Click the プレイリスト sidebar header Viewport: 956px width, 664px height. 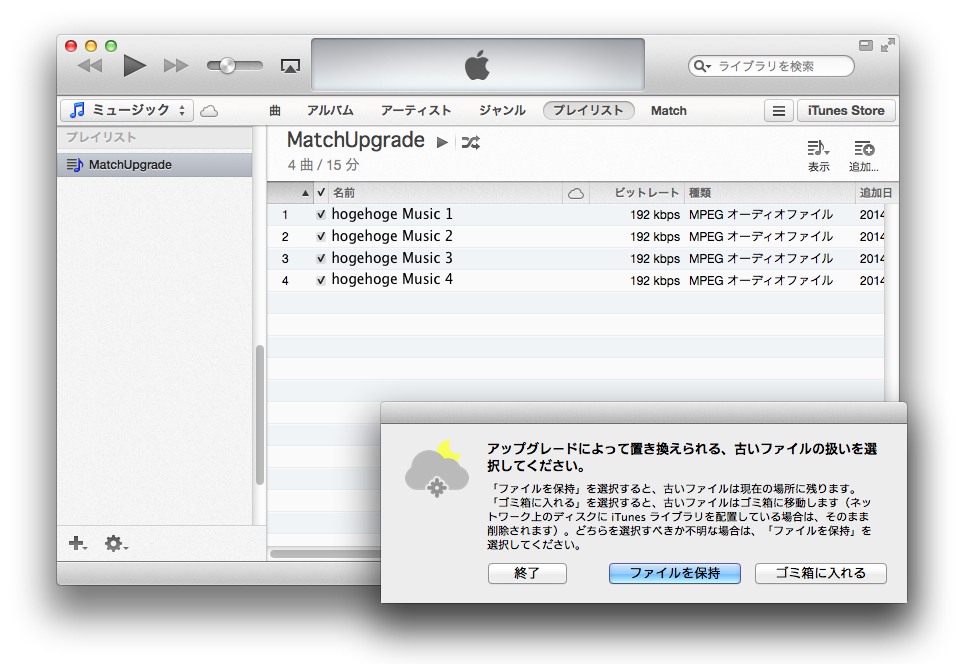coord(101,137)
